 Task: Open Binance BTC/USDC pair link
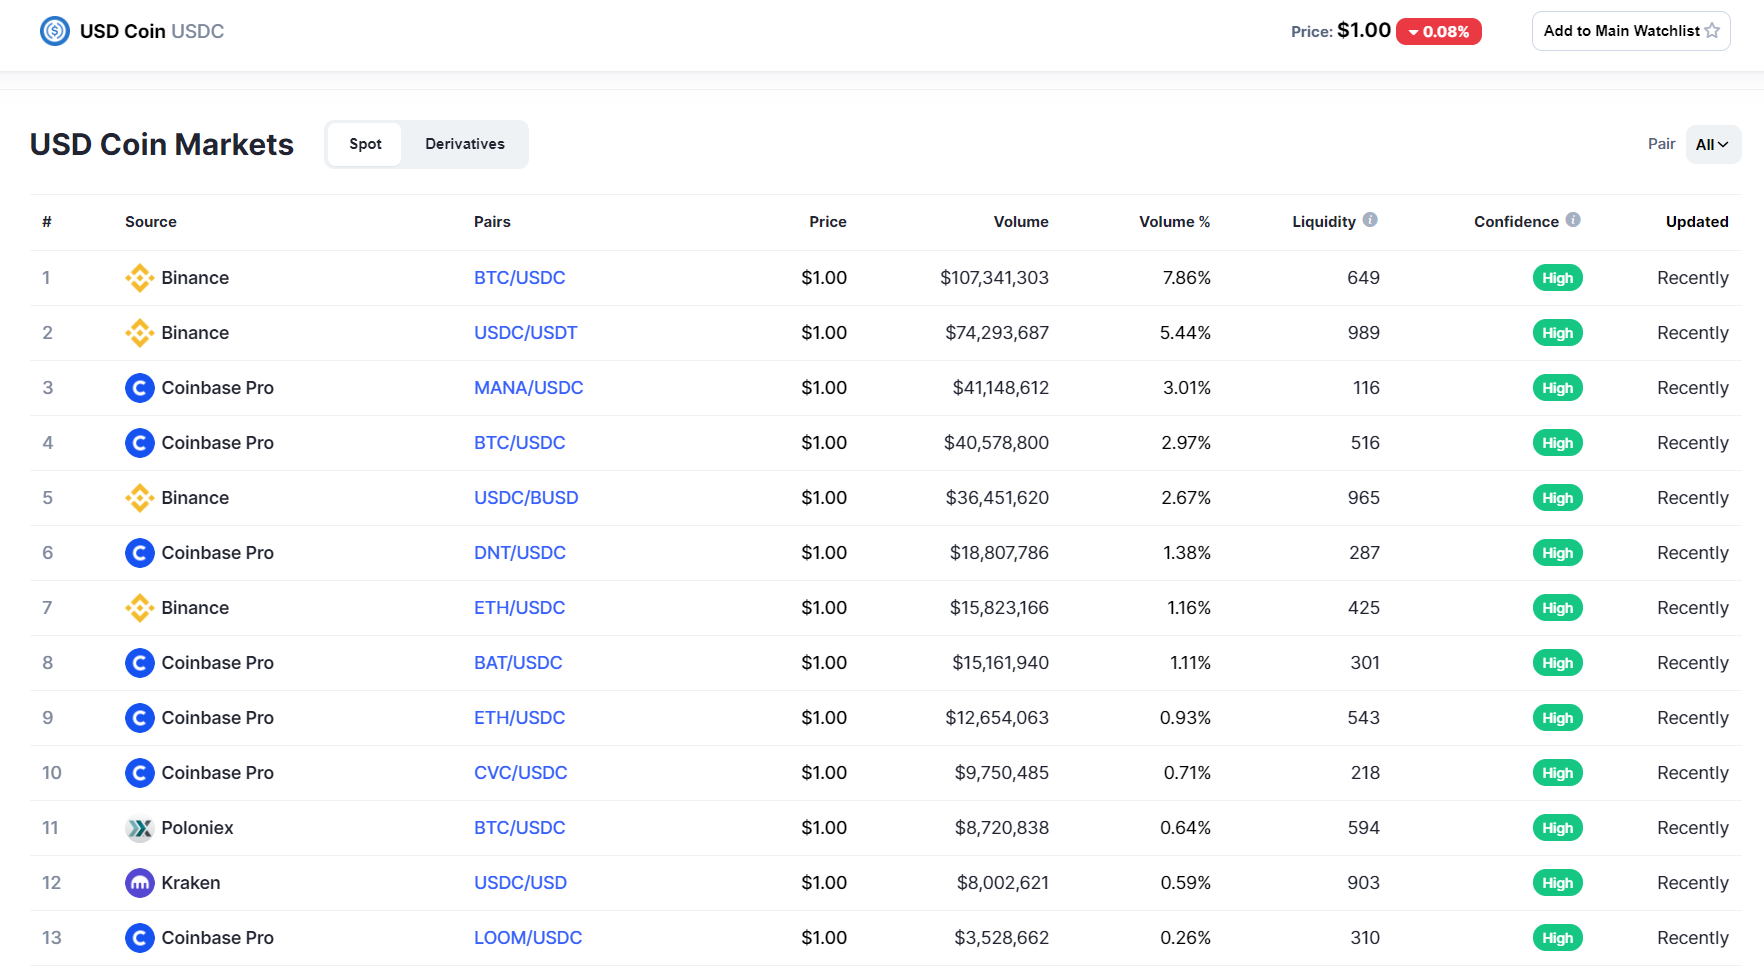coord(519,278)
